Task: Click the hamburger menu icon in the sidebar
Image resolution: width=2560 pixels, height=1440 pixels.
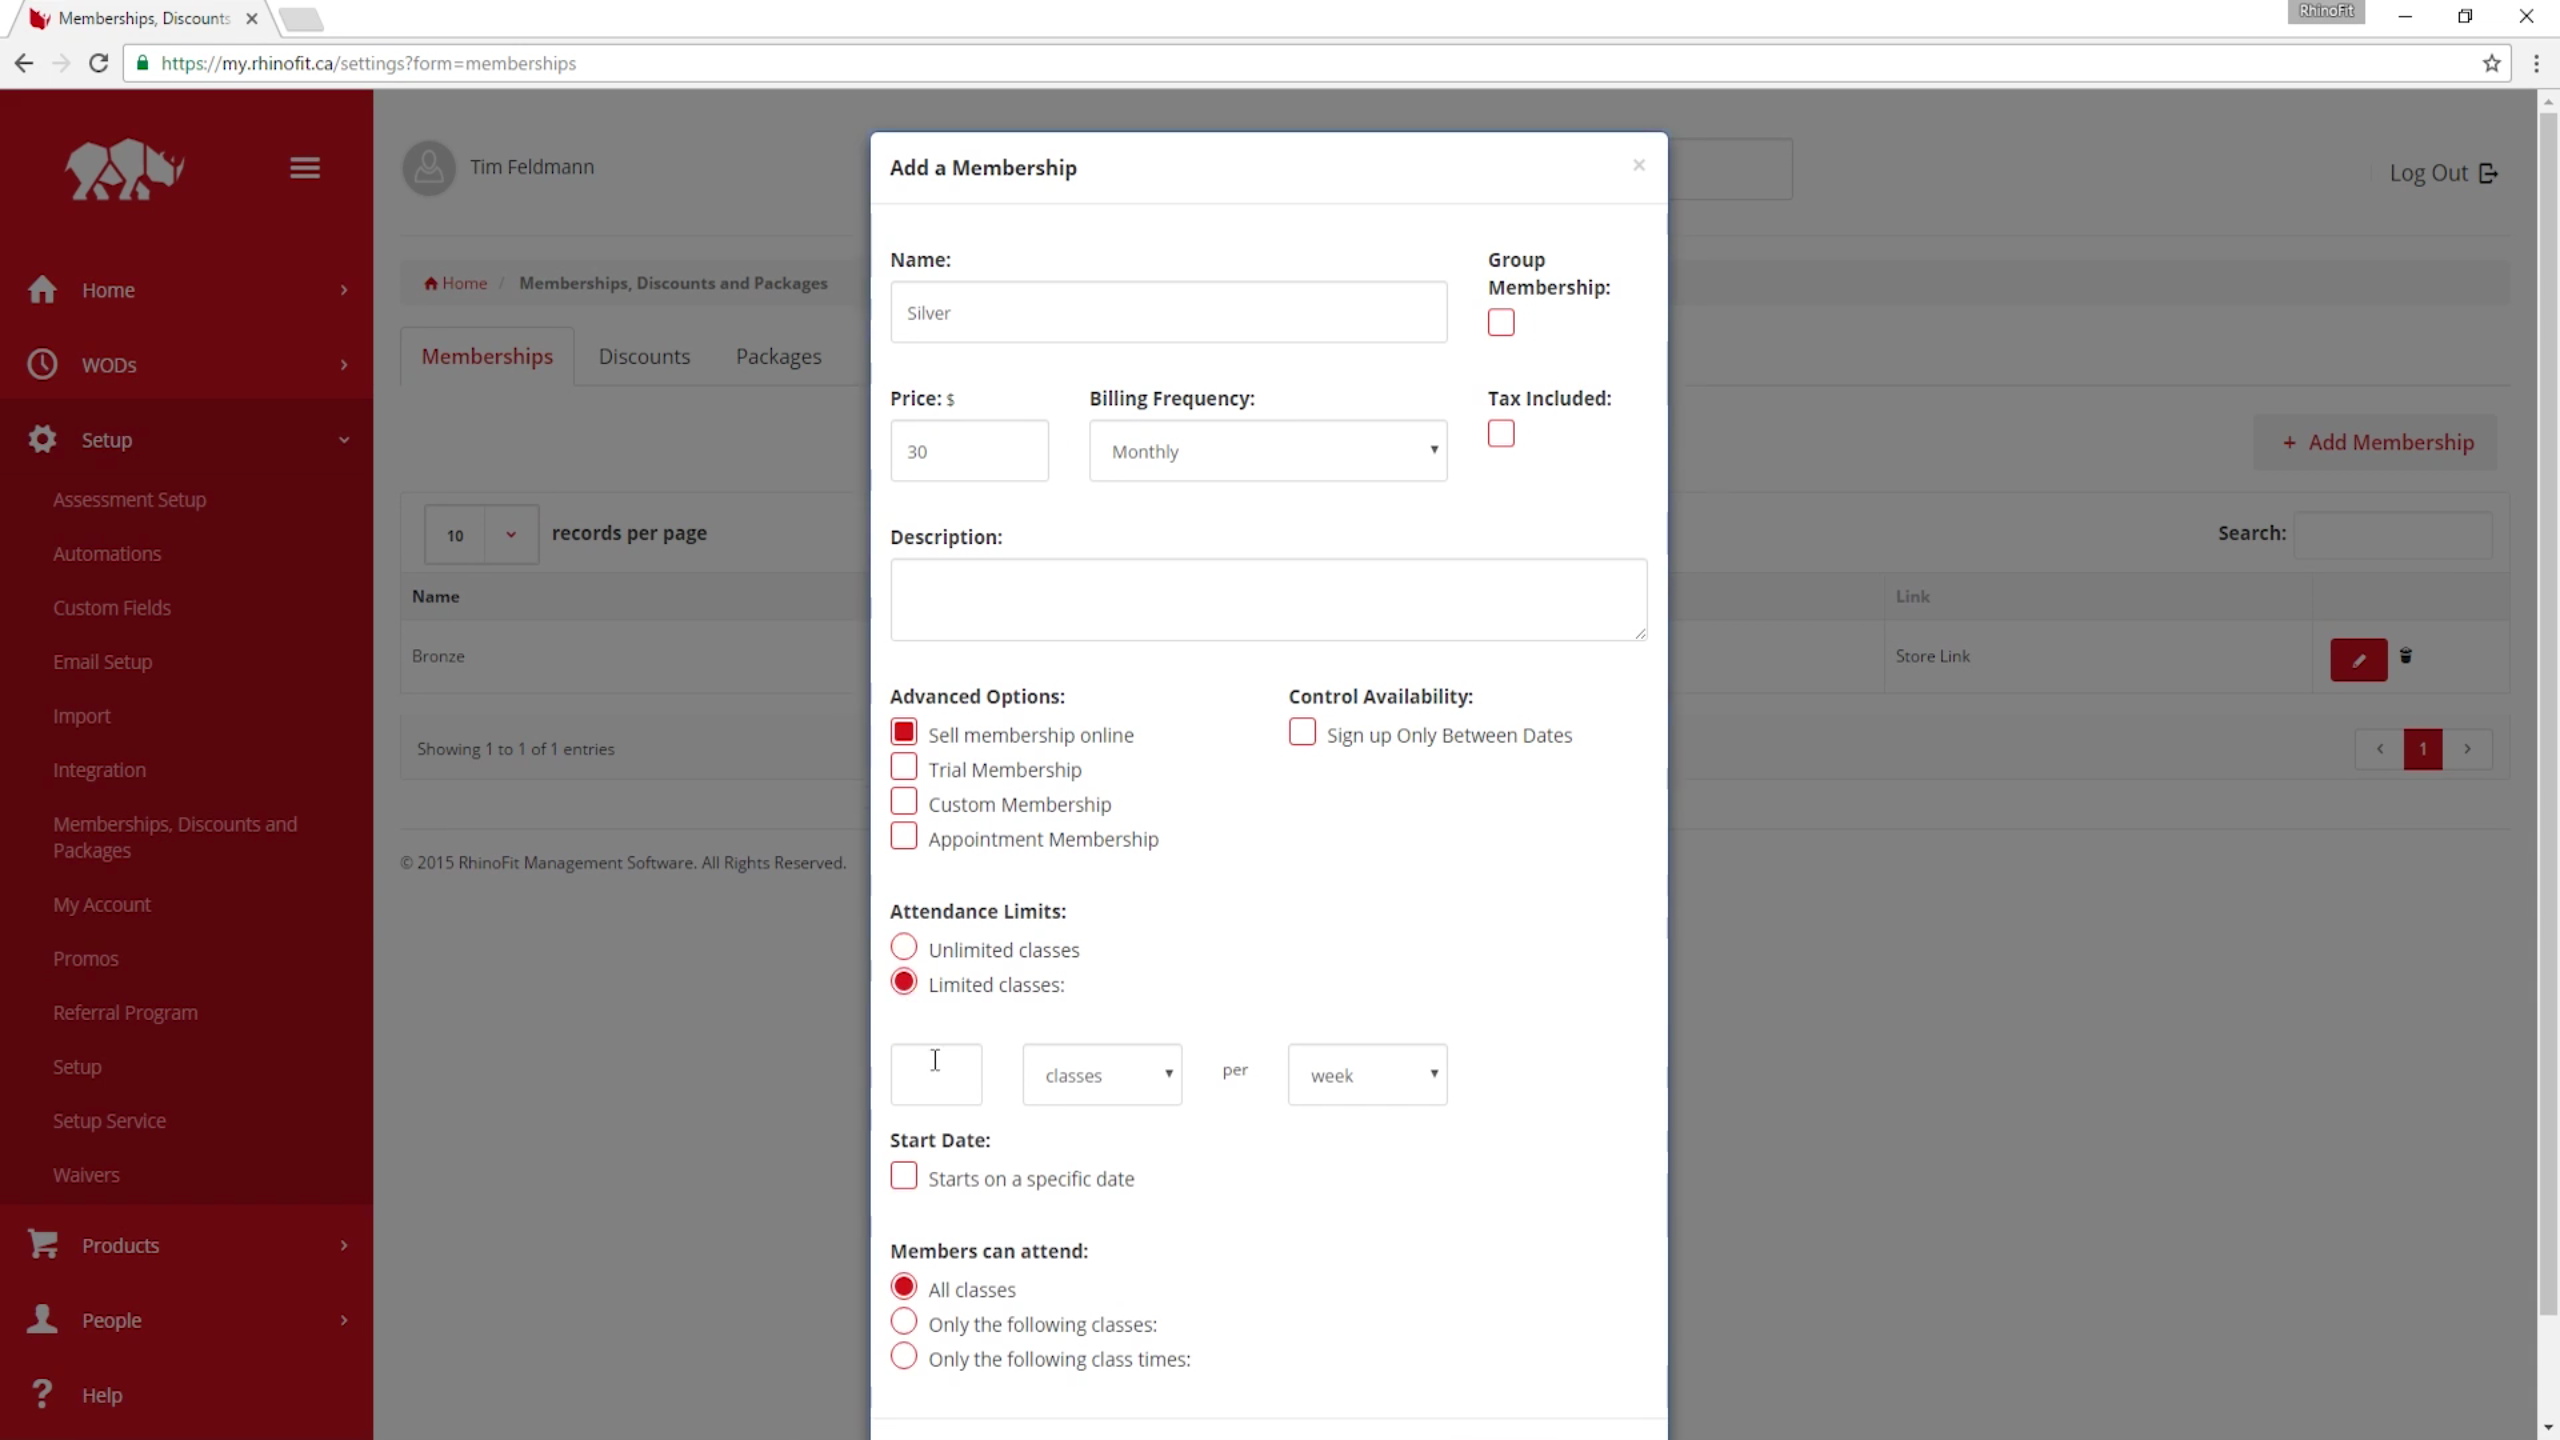Action: pos(305,168)
